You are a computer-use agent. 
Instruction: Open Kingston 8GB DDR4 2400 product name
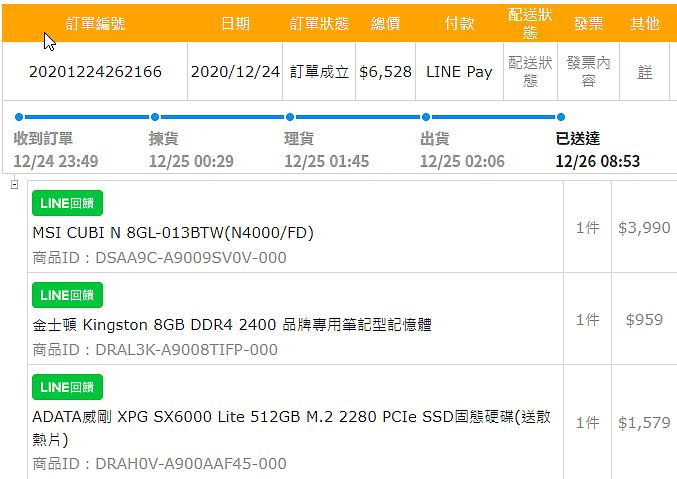click(232, 324)
